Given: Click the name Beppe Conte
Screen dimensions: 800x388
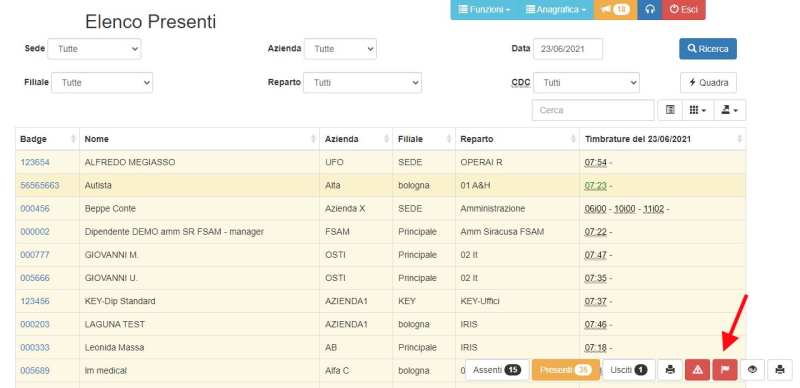Looking at the screenshot, I should click(110, 209).
